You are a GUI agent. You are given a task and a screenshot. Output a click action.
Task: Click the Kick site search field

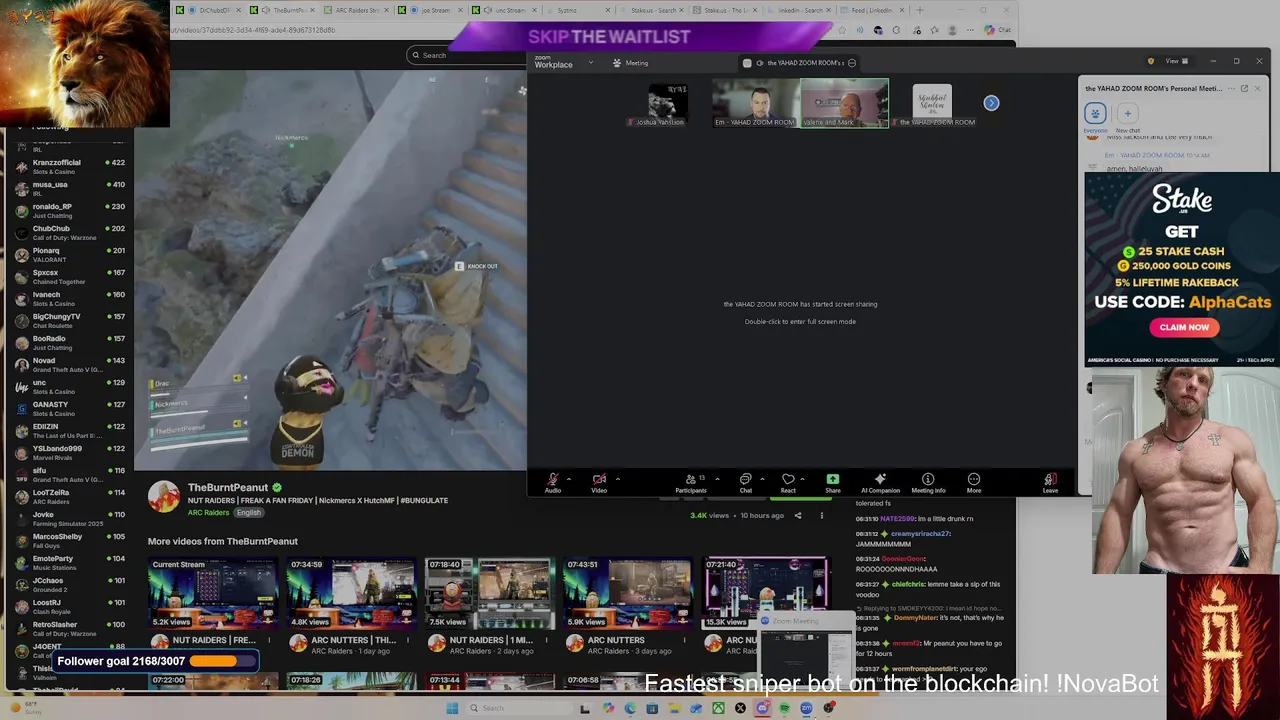[x=465, y=55]
